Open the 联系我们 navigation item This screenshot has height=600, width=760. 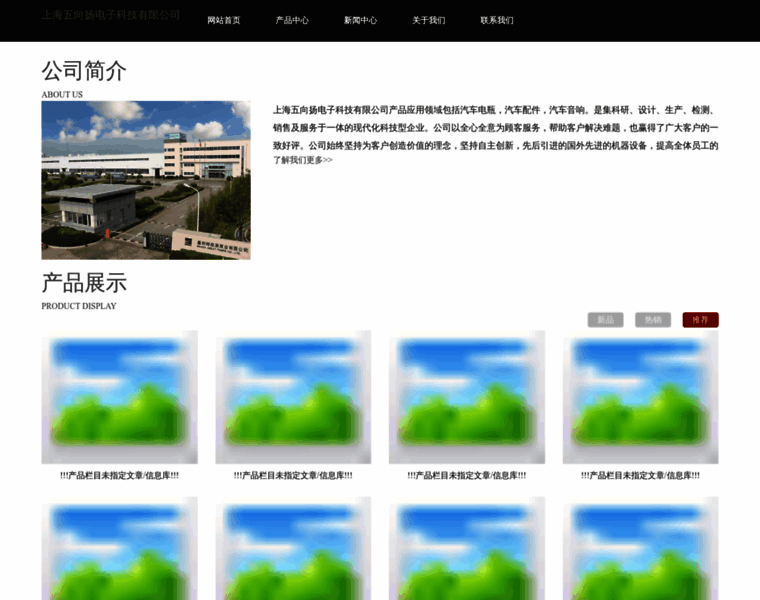coord(497,20)
